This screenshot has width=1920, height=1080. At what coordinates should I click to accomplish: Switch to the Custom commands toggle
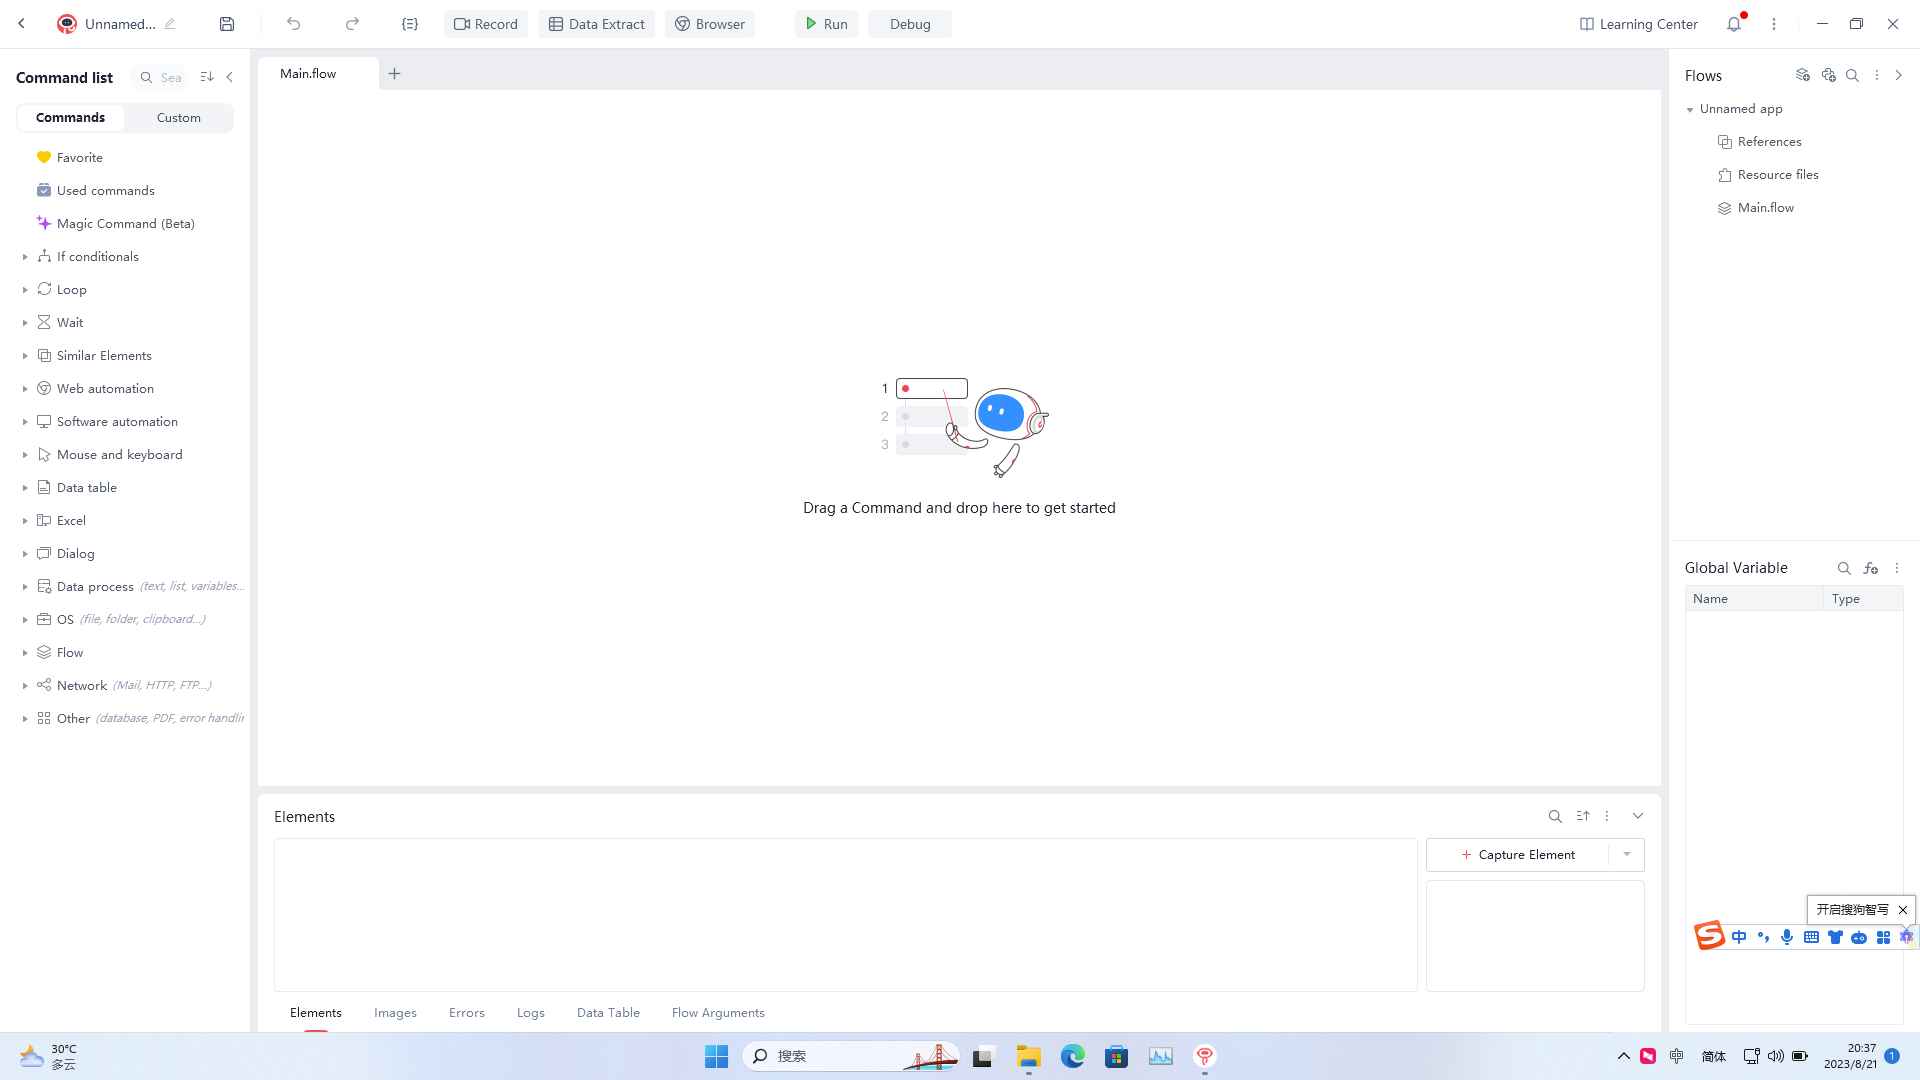(x=179, y=118)
